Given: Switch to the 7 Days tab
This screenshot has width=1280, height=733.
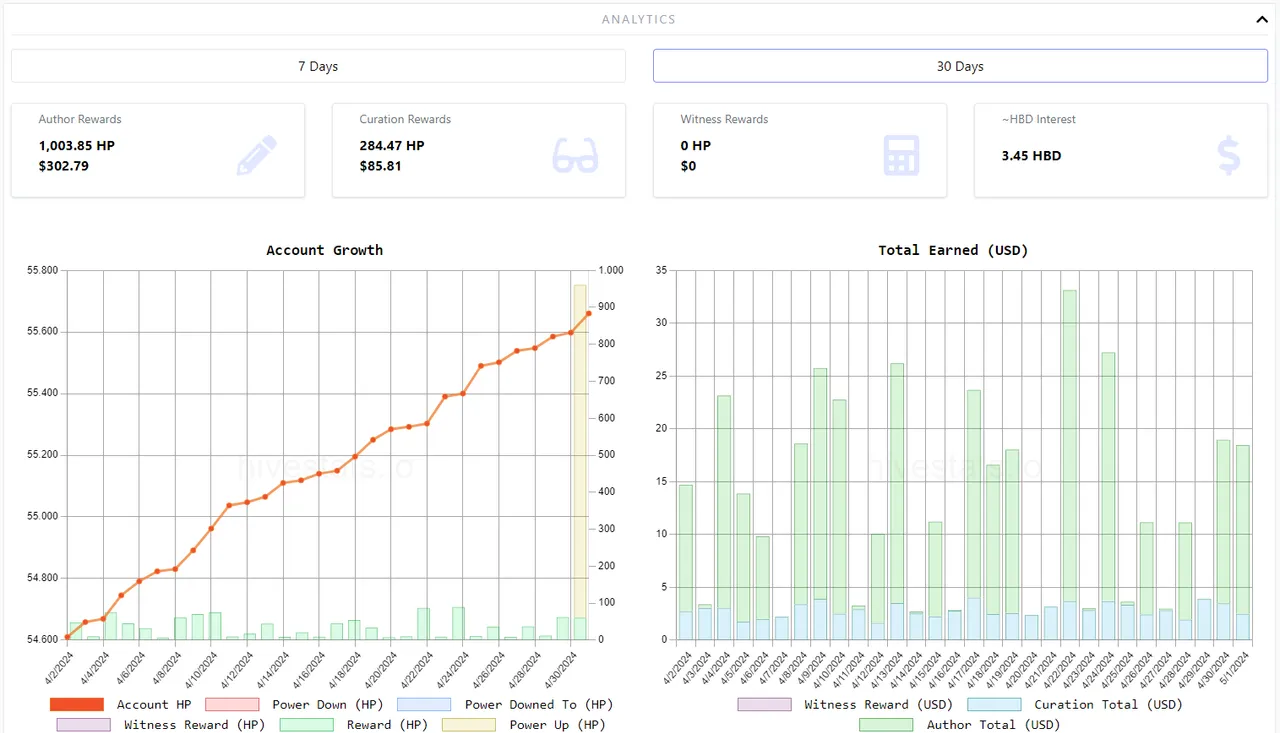Looking at the screenshot, I should [318, 66].
